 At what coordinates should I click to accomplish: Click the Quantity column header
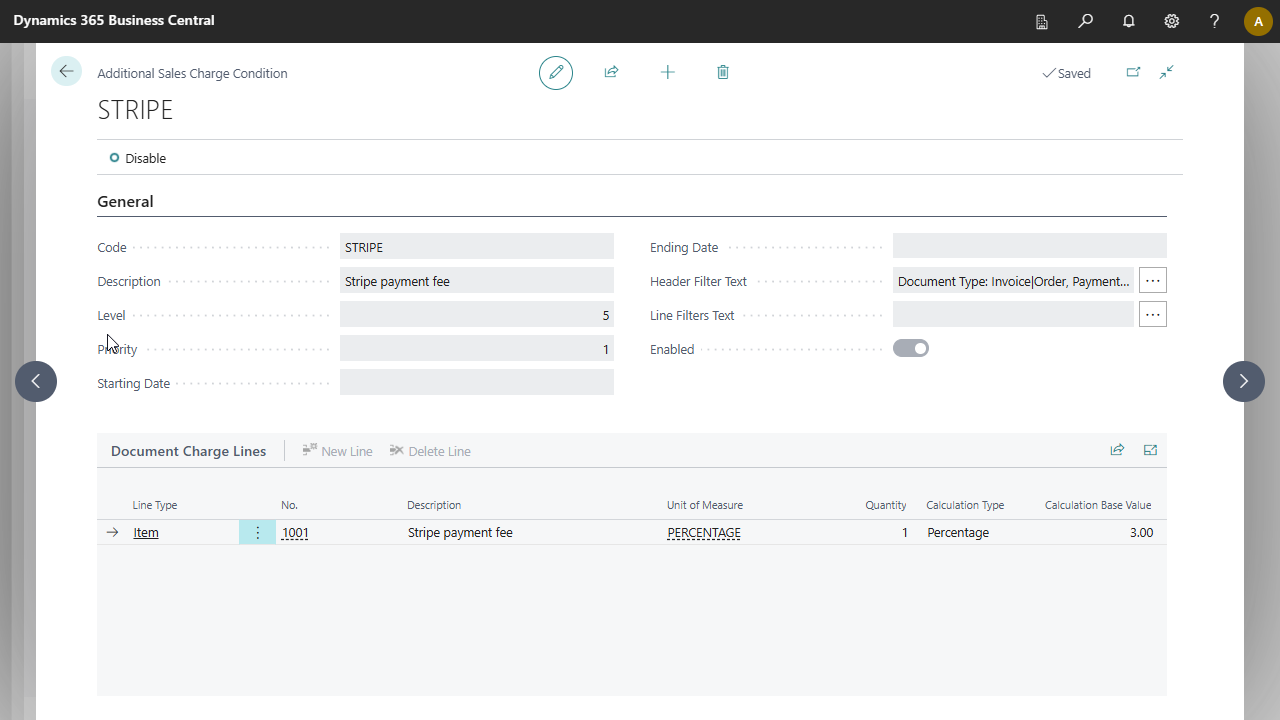click(x=886, y=505)
